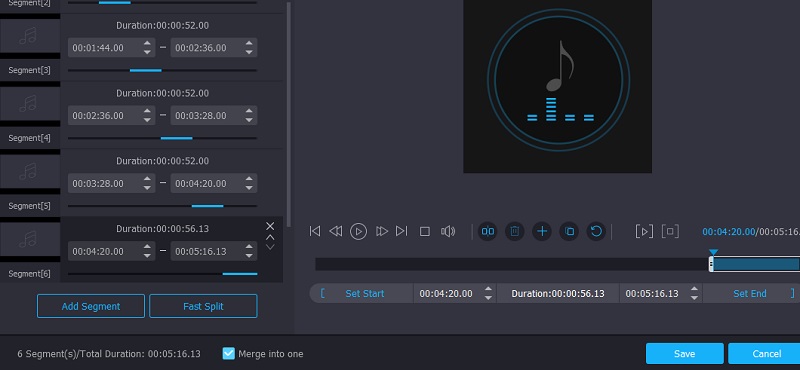Click the Segment[6] range slider bar
Viewport: 800px width, 370px height.
[x=162, y=274]
